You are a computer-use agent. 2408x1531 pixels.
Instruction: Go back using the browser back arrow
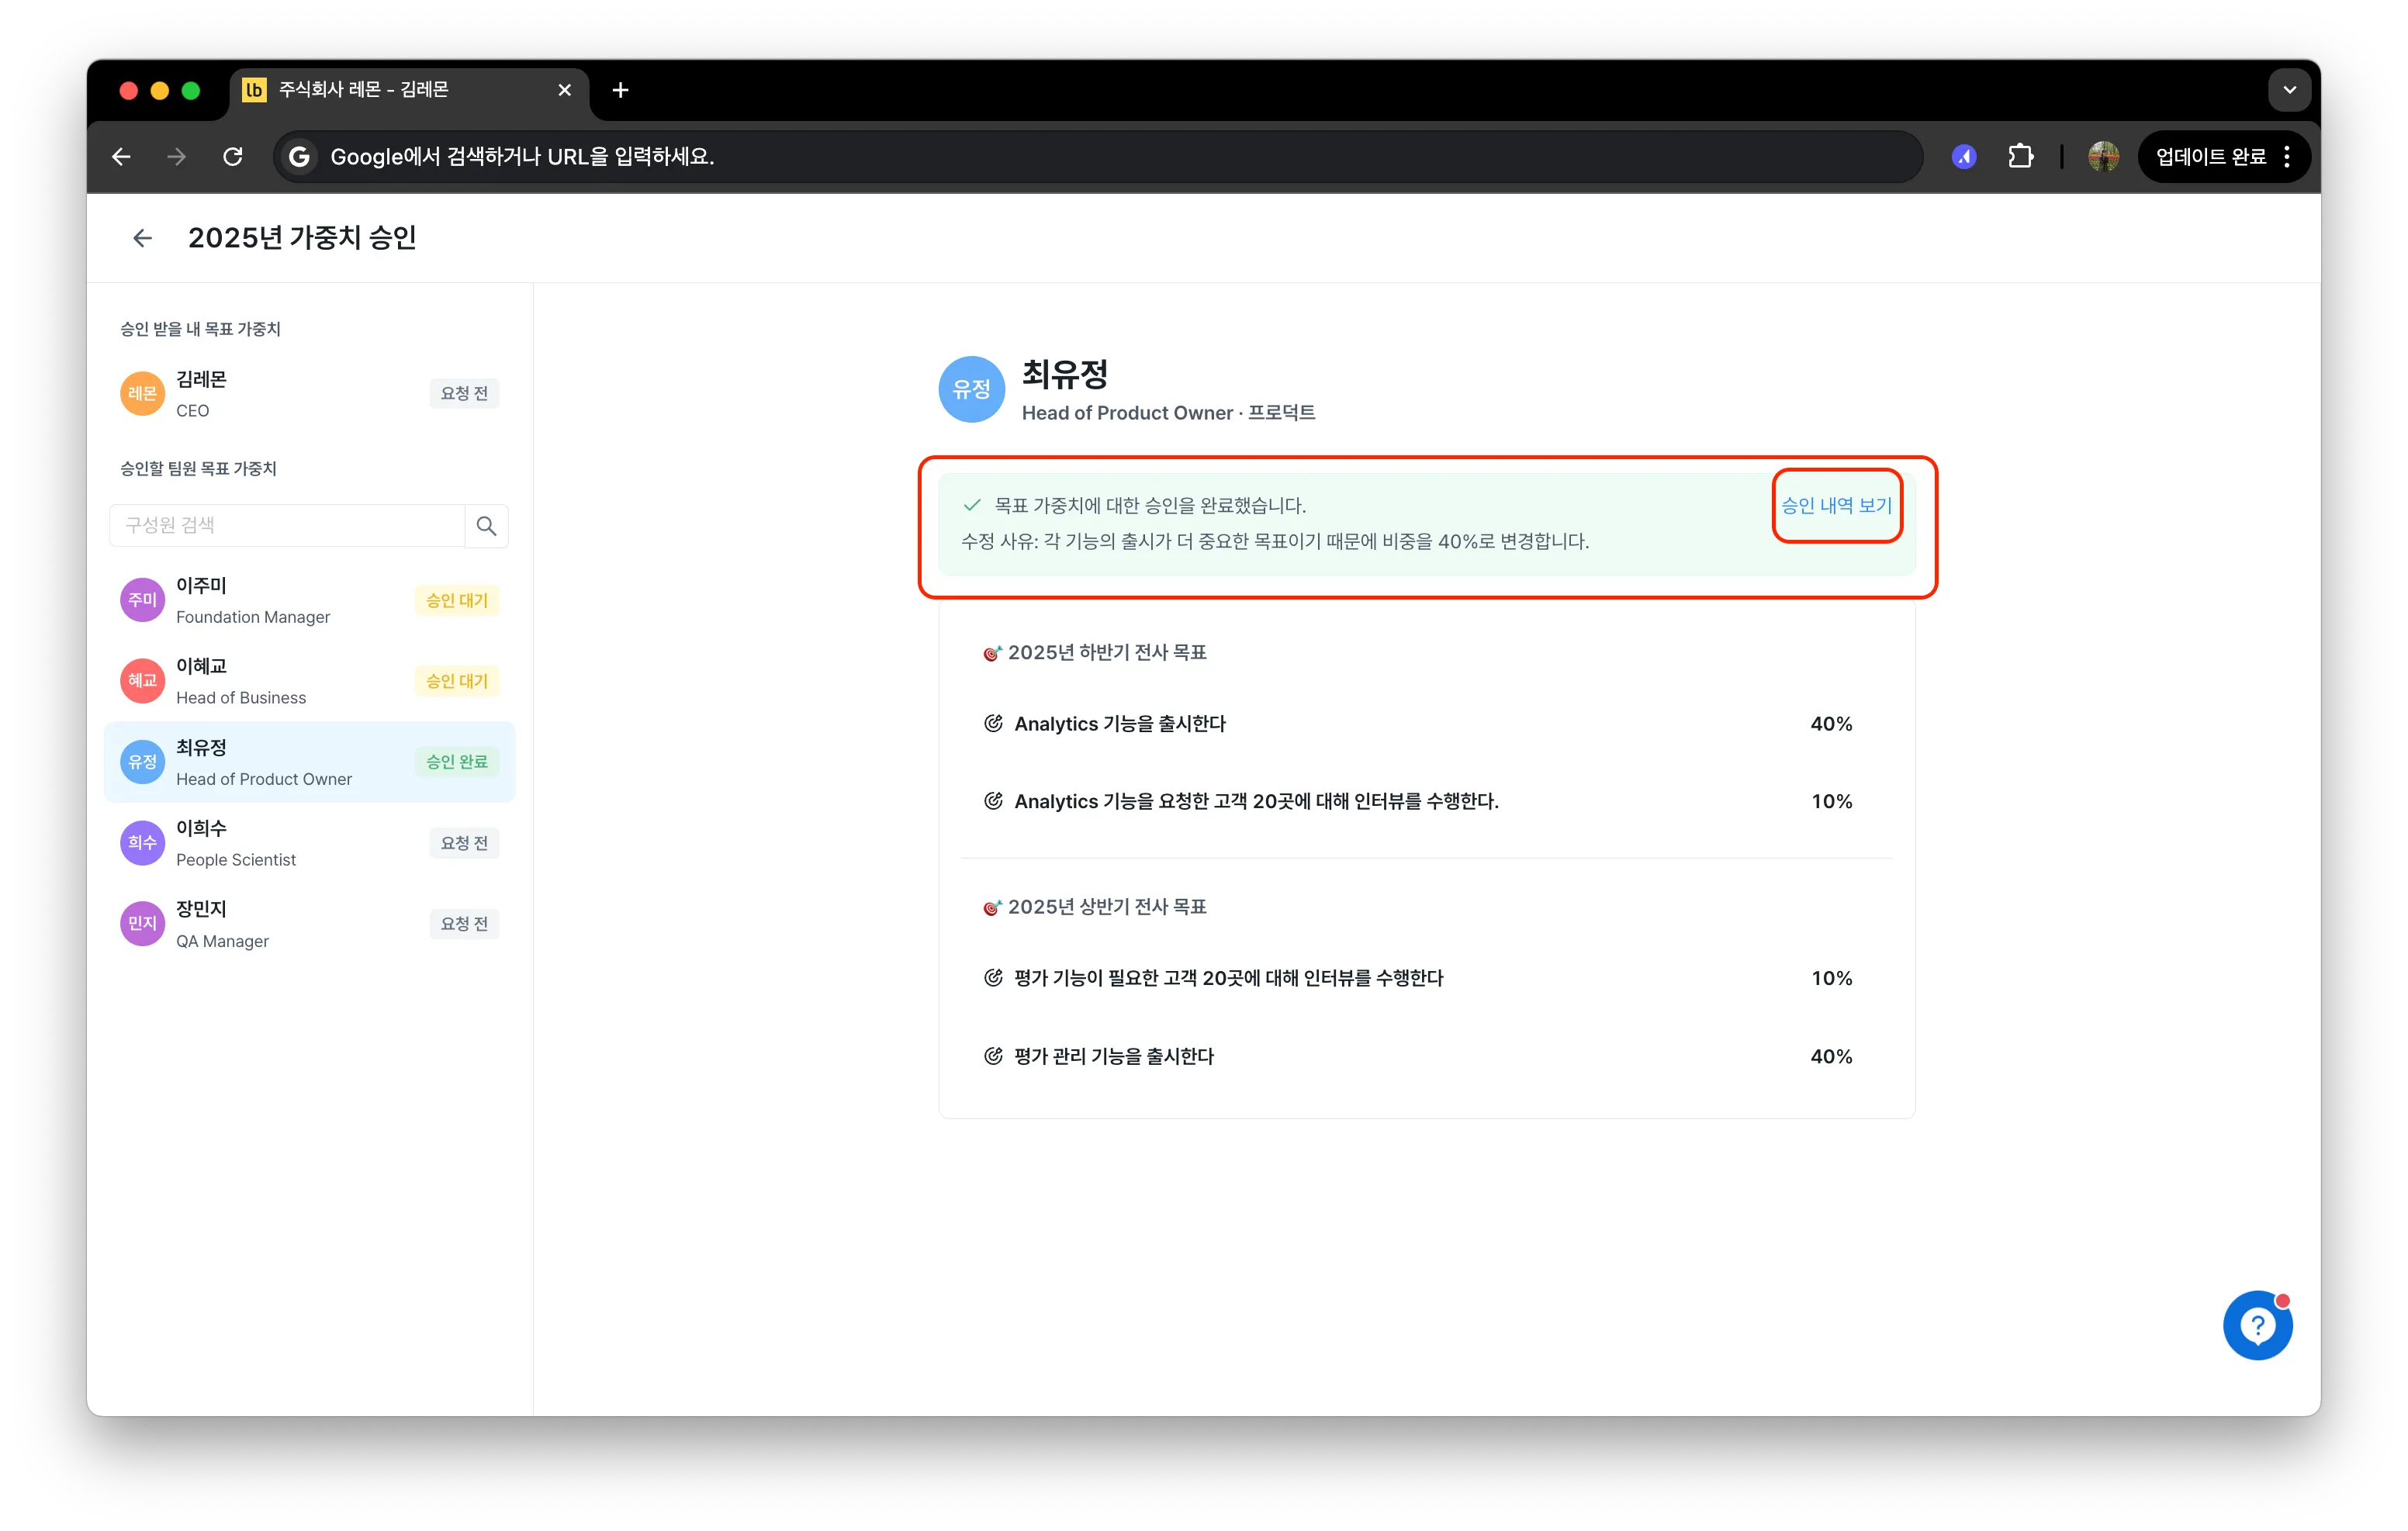pos(121,157)
